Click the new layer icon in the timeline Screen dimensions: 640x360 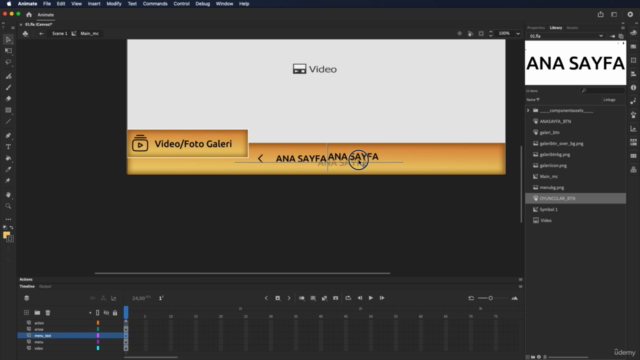(27, 313)
